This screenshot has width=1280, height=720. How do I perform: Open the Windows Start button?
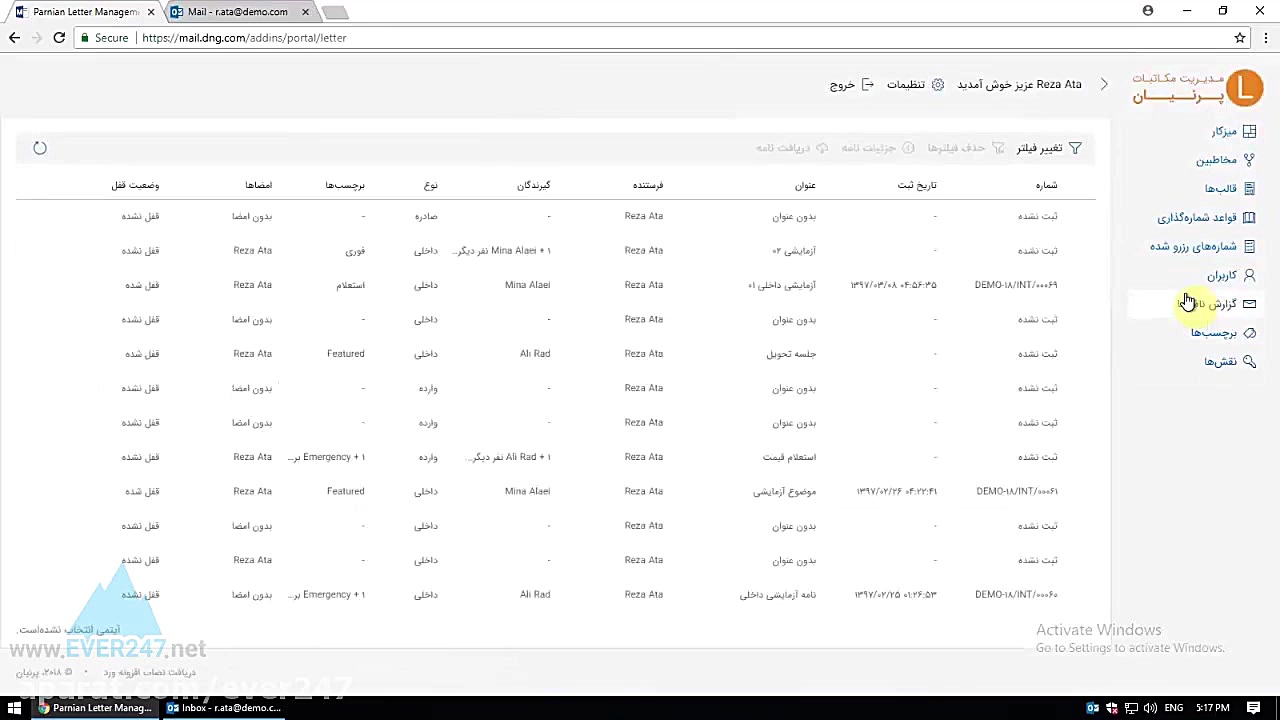tap(14, 708)
